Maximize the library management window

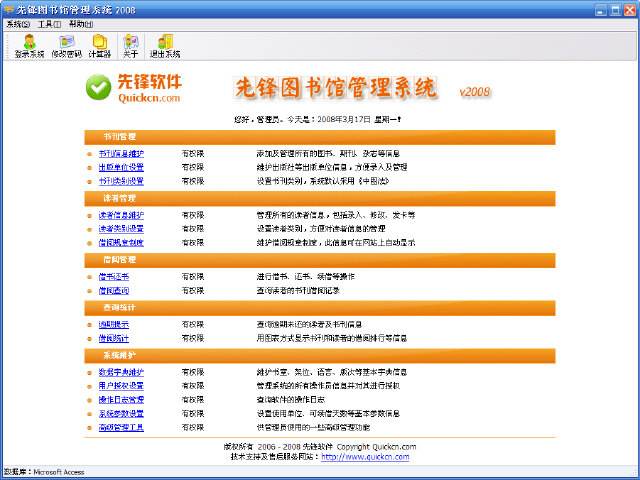pos(616,10)
